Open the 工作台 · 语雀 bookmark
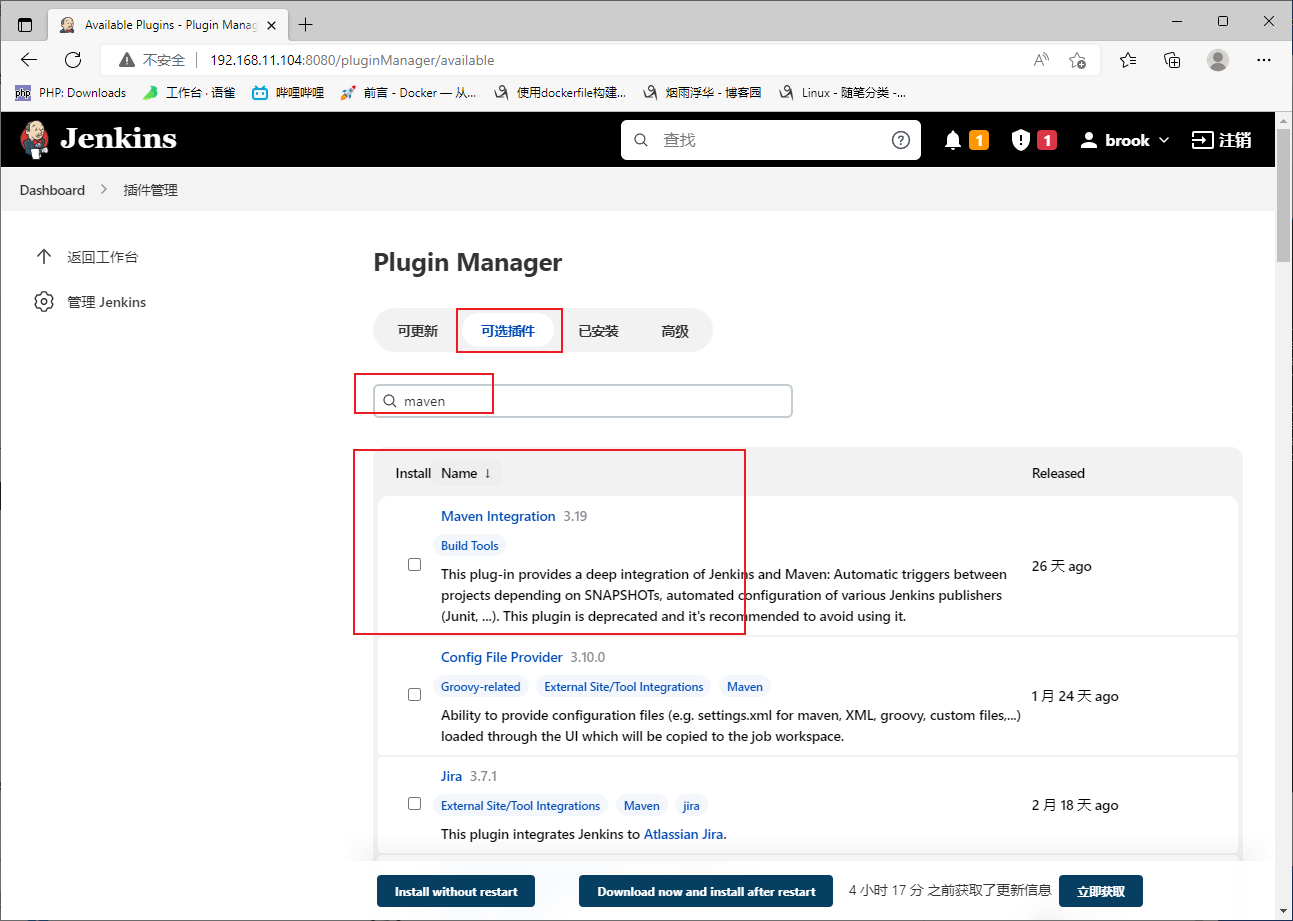This screenshot has height=921, width=1293. click(189, 92)
